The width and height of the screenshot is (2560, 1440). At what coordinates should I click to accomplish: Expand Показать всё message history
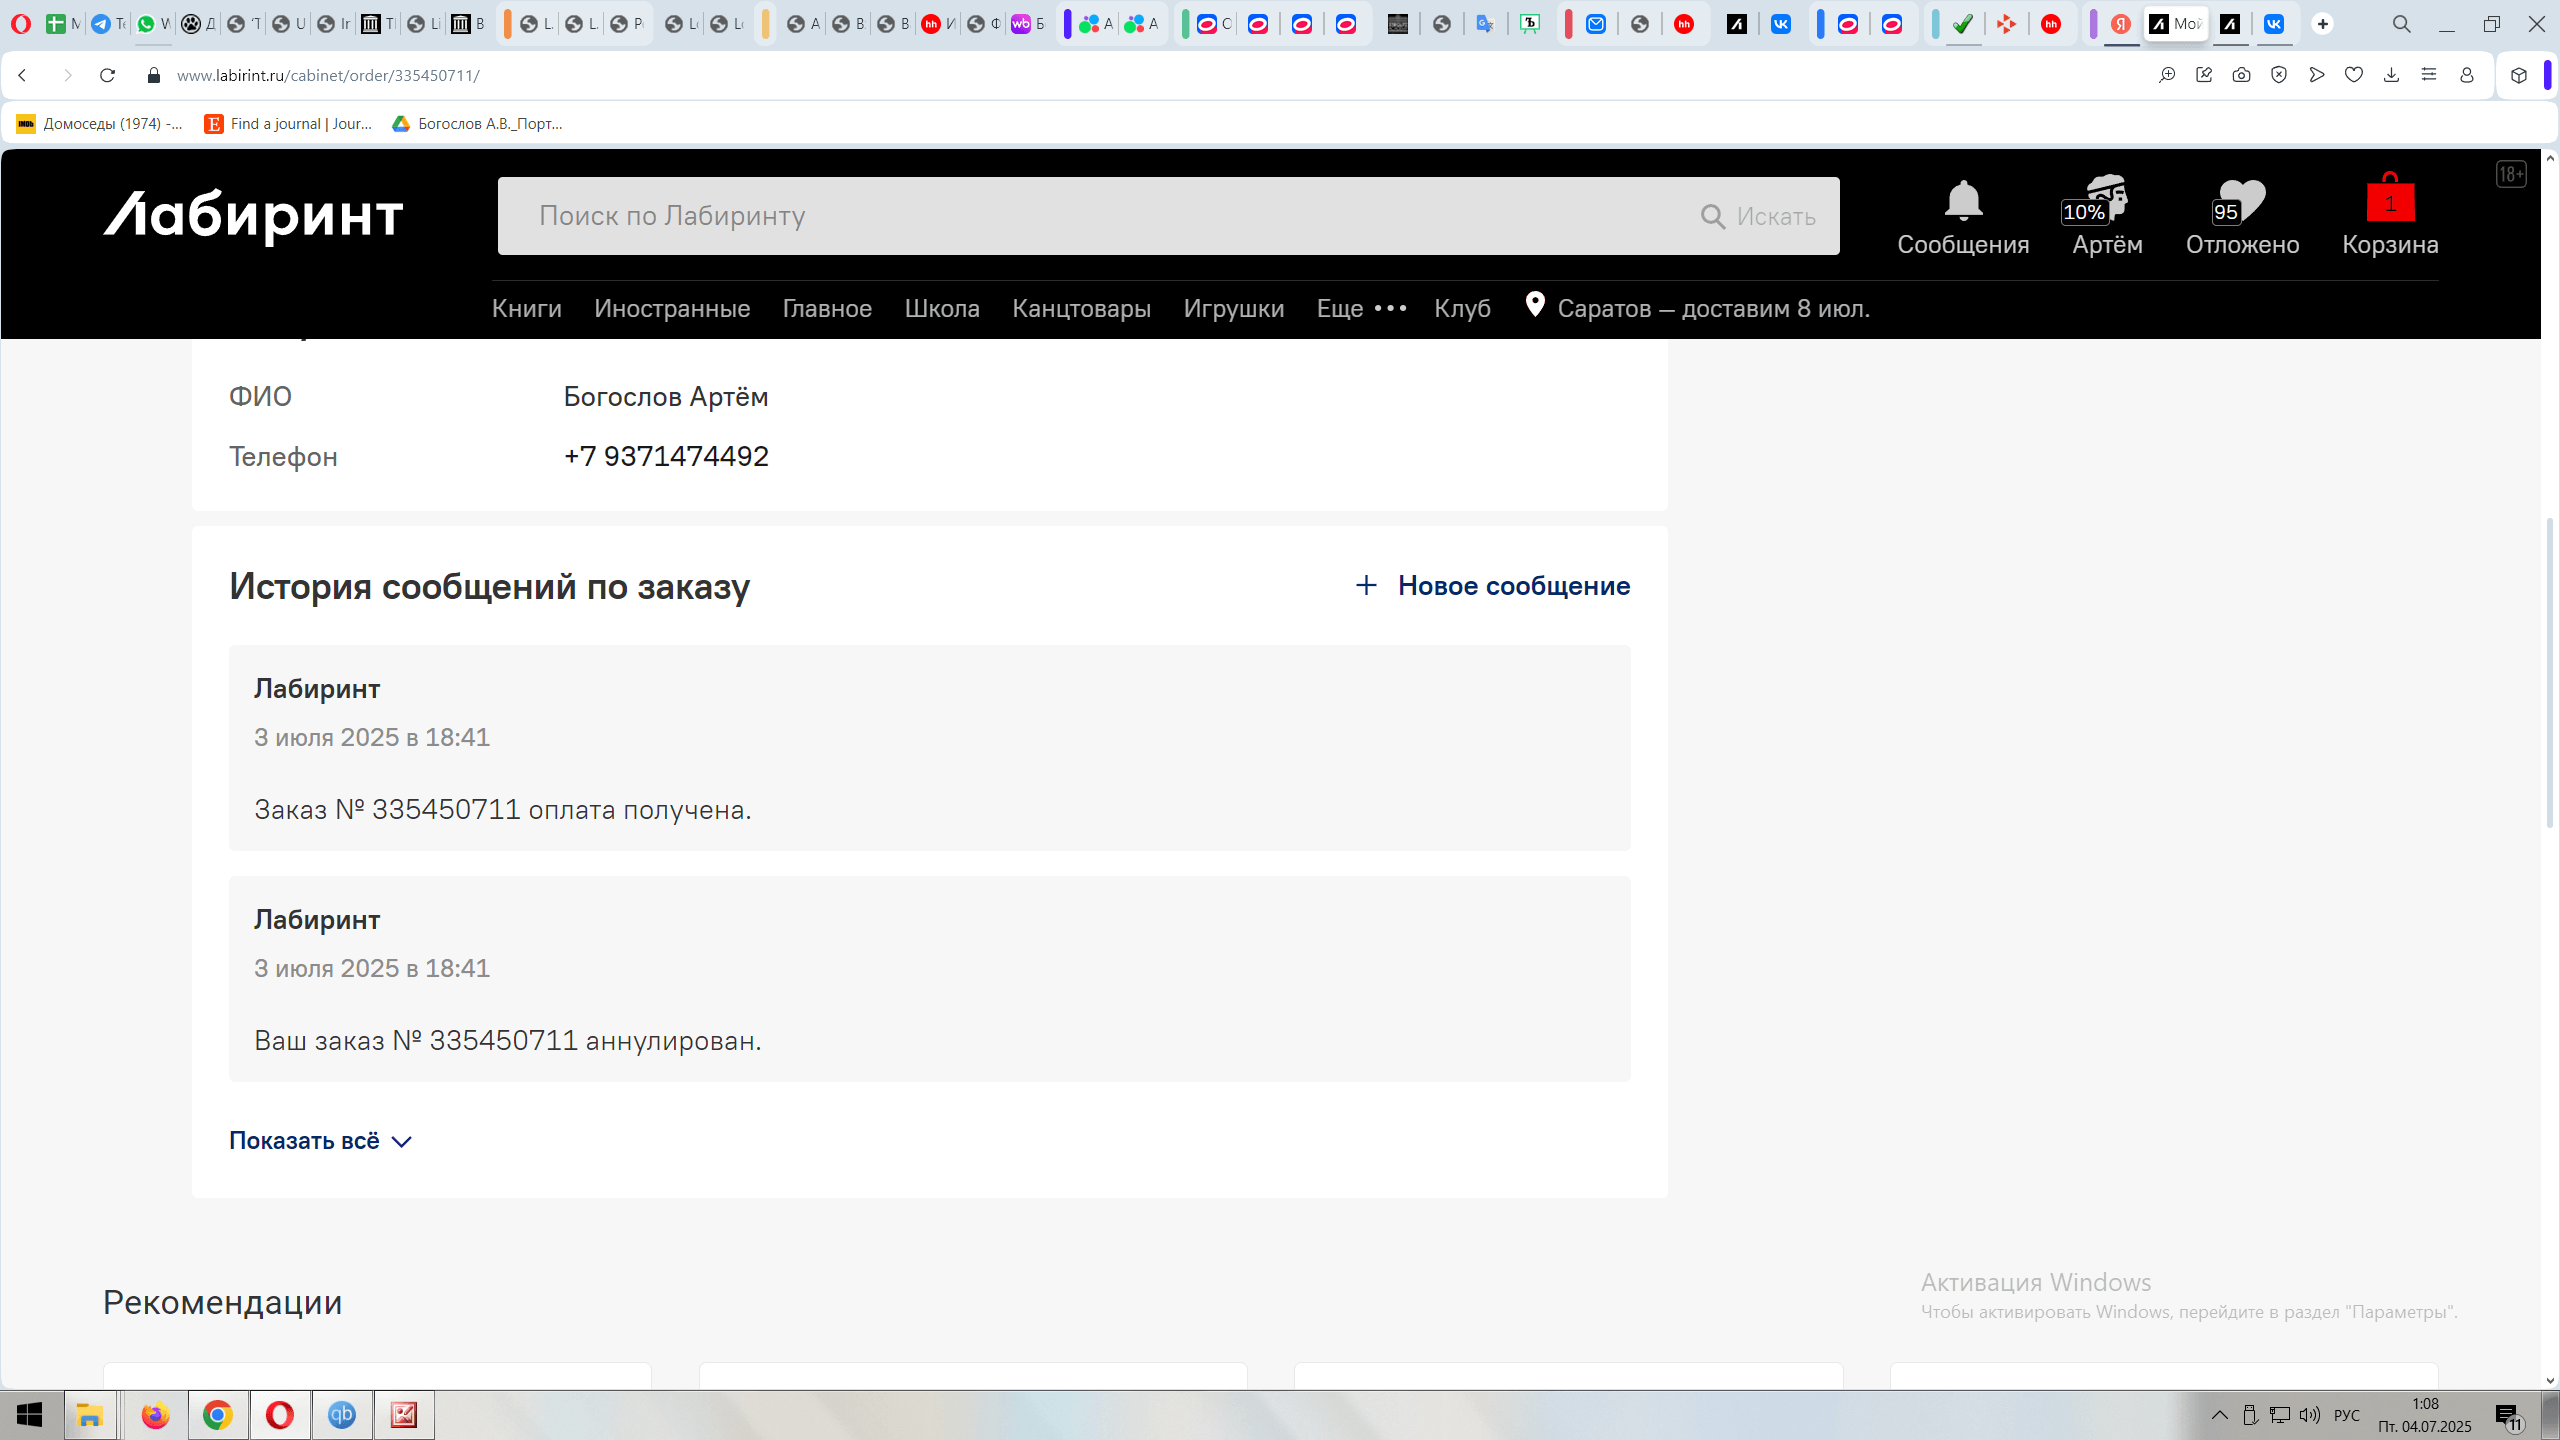pos(320,1141)
